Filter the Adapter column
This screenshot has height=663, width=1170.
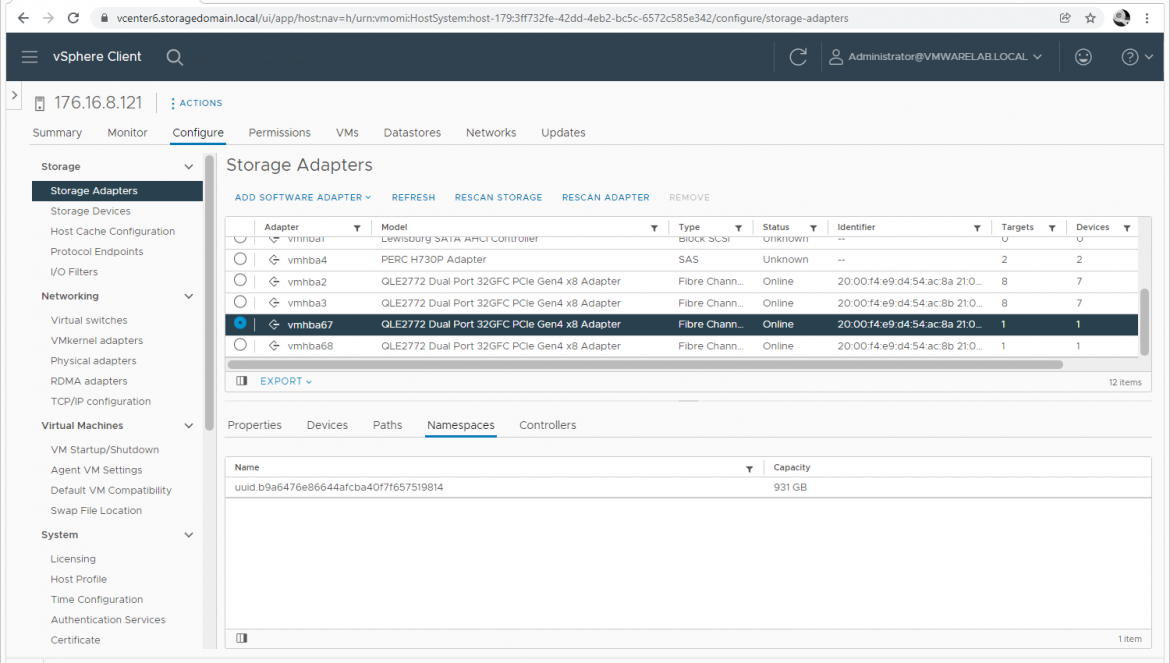(x=357, y=228)
